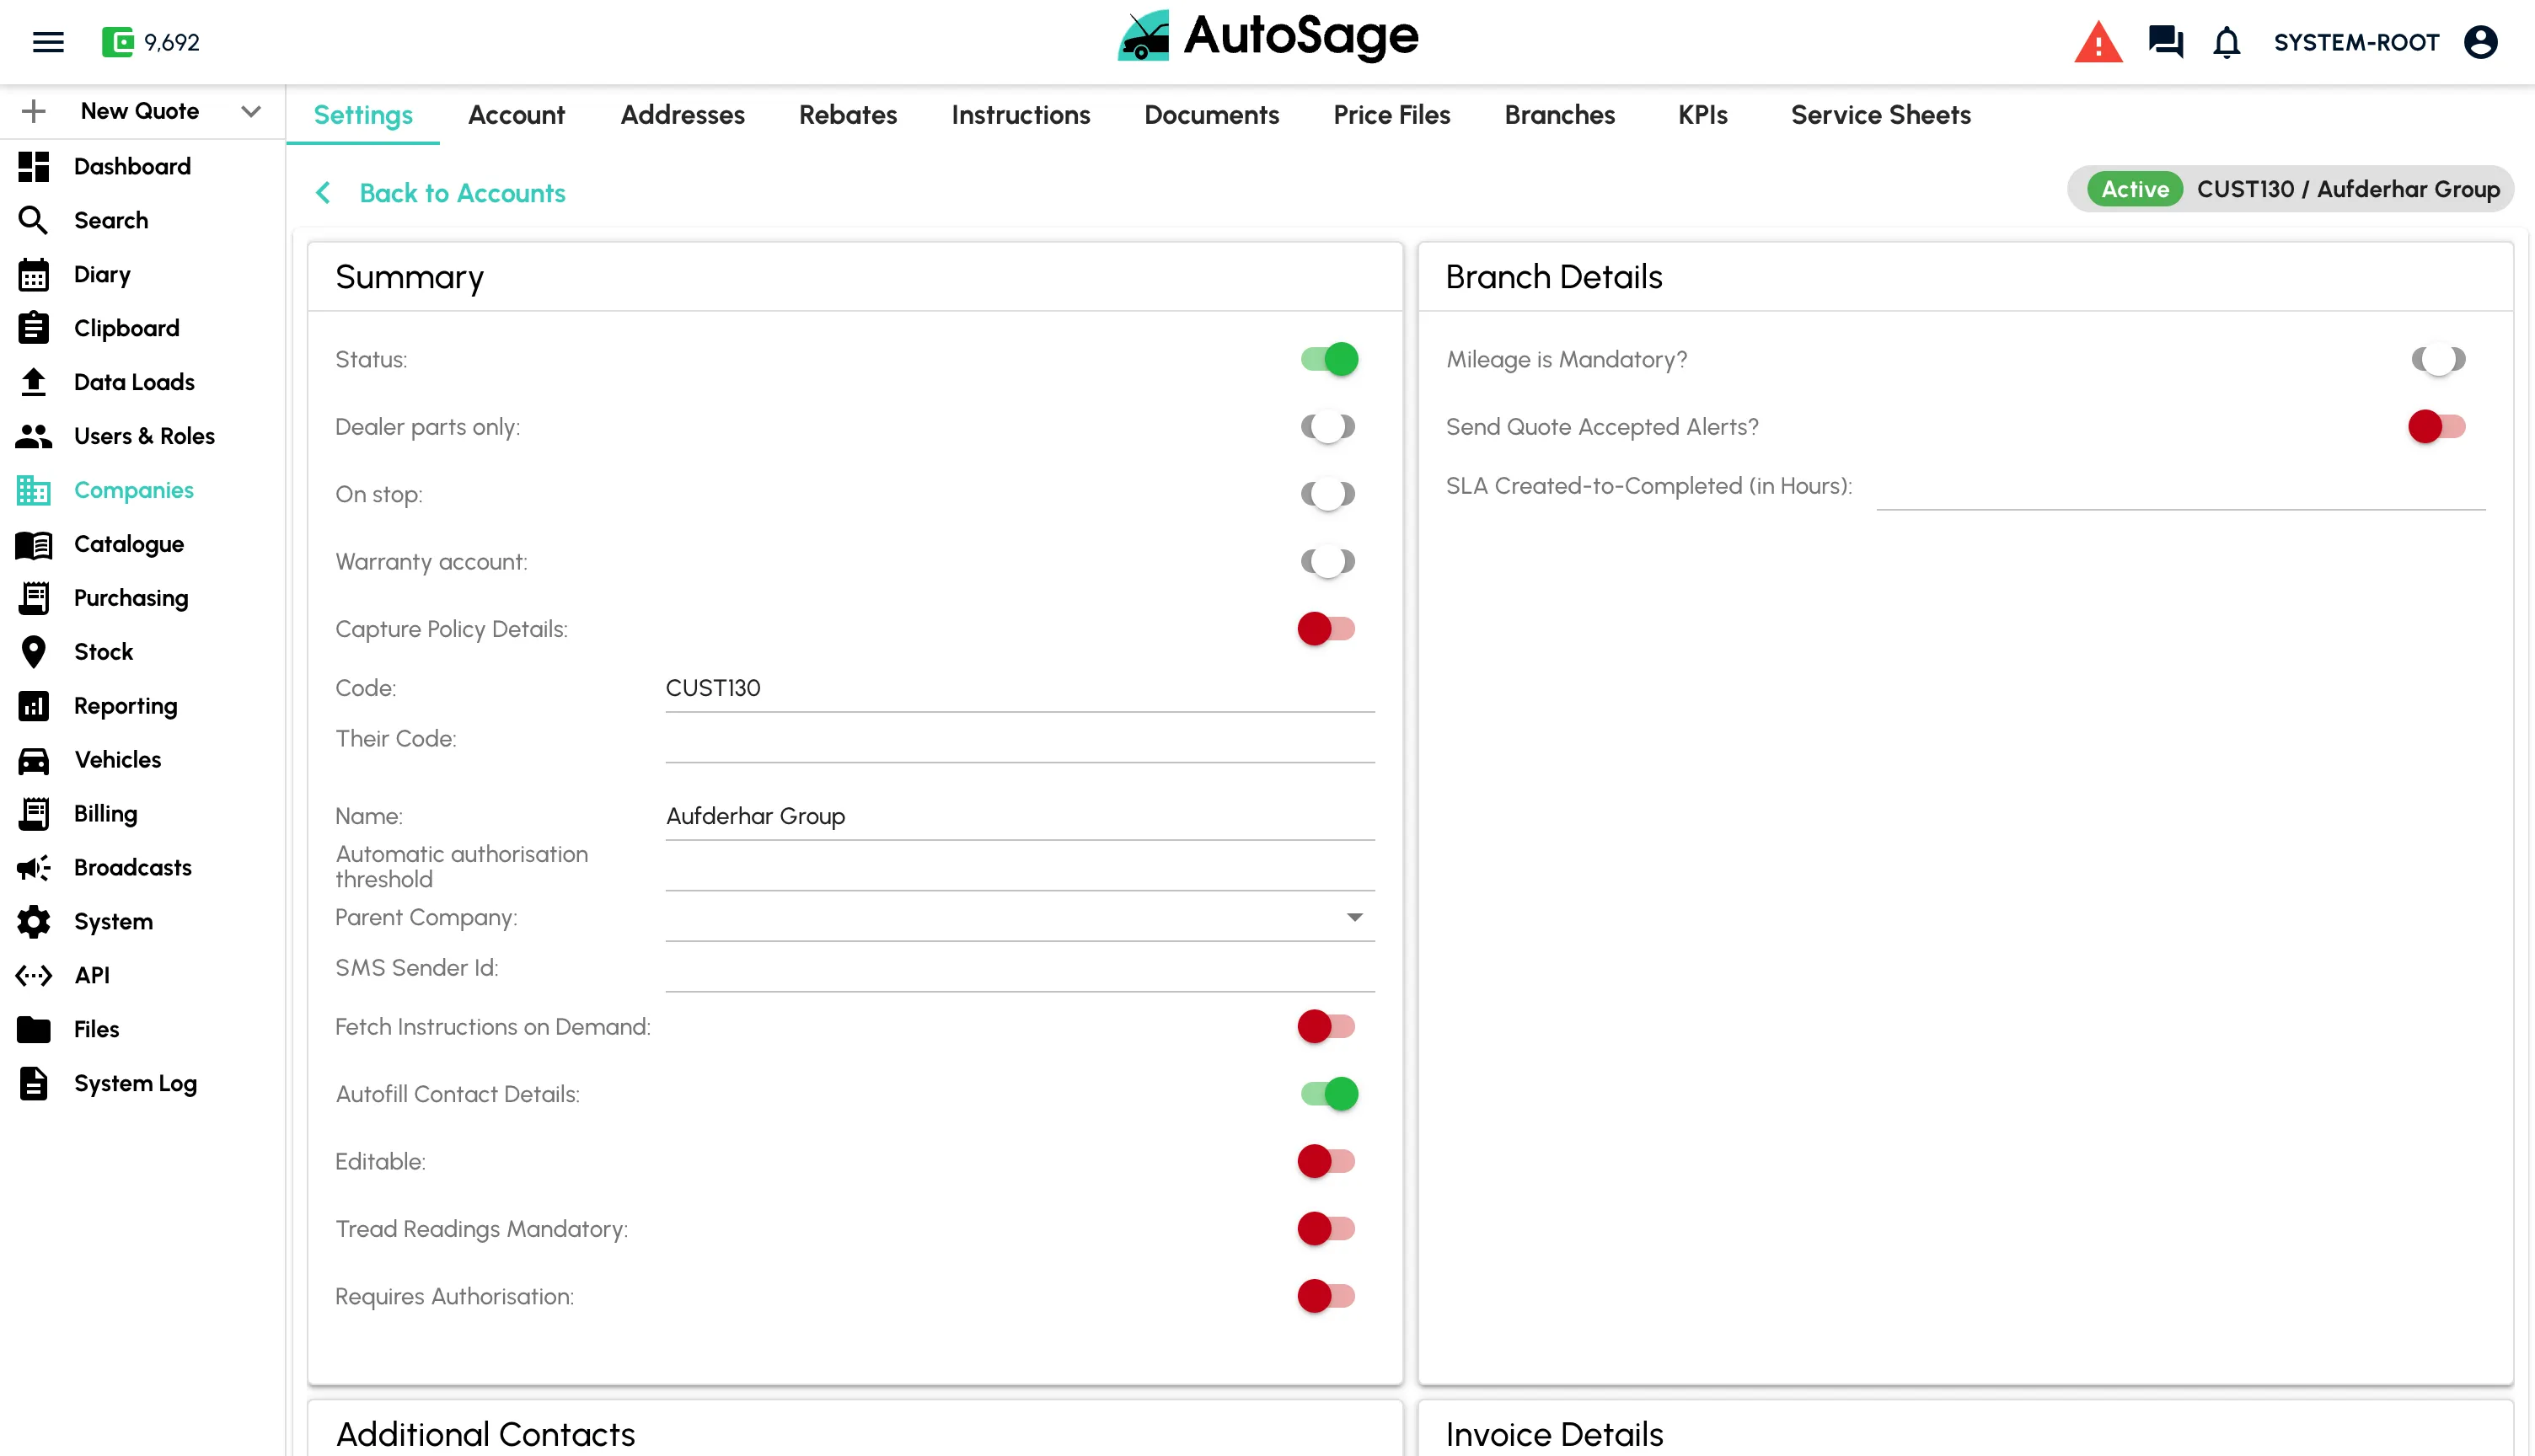Open the notifications bell icon

coord(2226,42)
